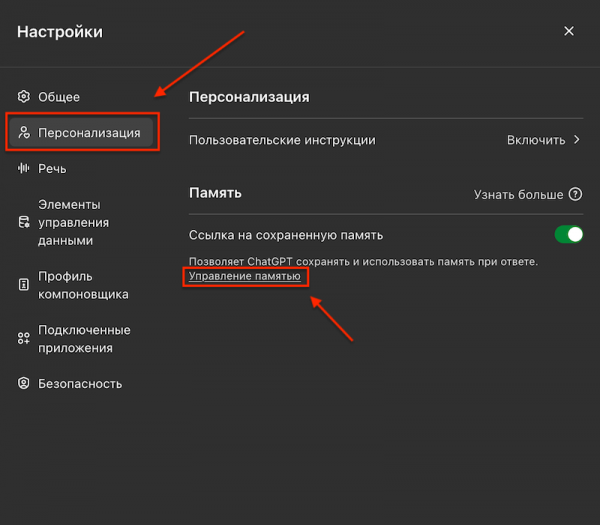Click the gear icon next to Общее
The image size is (600, 525).
coord(24,97)
